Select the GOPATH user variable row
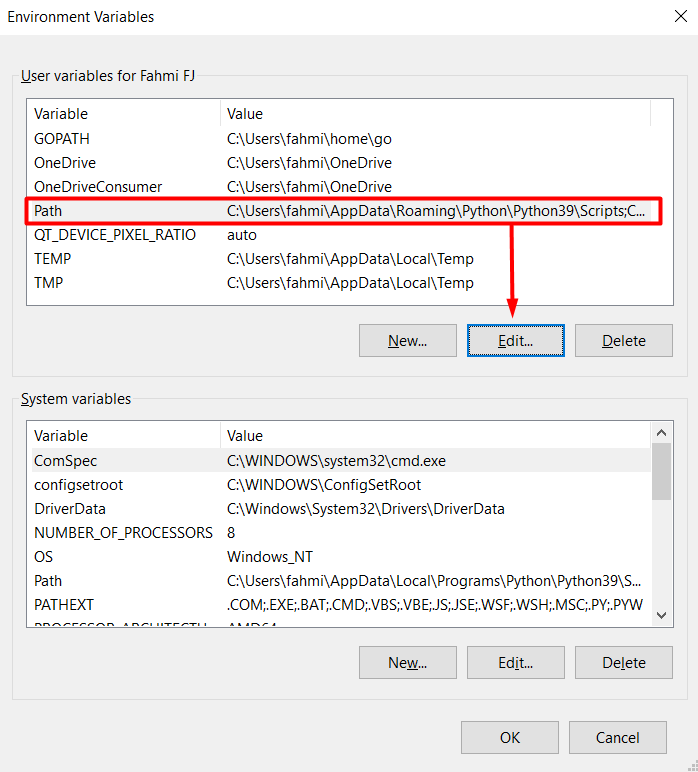Image resolution: width=698 pixels, height=772 pixels. point(62,139)
